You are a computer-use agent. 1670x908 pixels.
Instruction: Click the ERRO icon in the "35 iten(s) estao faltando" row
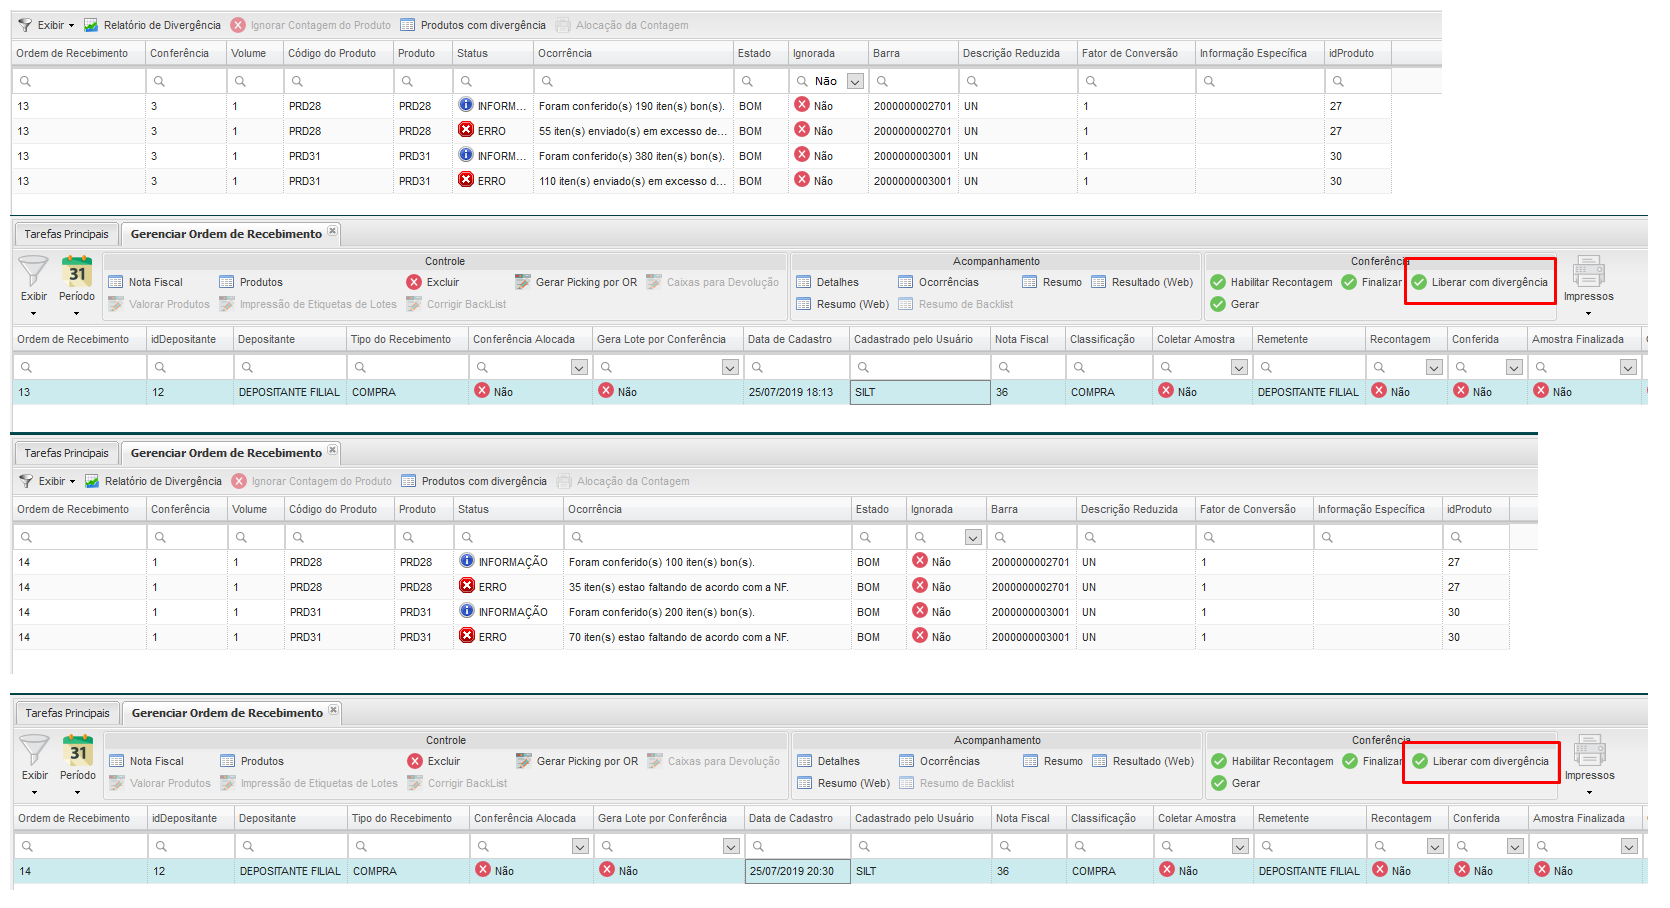[466, 586]
